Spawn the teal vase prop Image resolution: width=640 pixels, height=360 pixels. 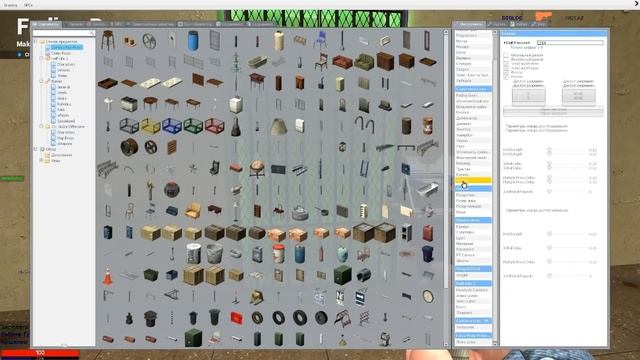click(342, 254)
